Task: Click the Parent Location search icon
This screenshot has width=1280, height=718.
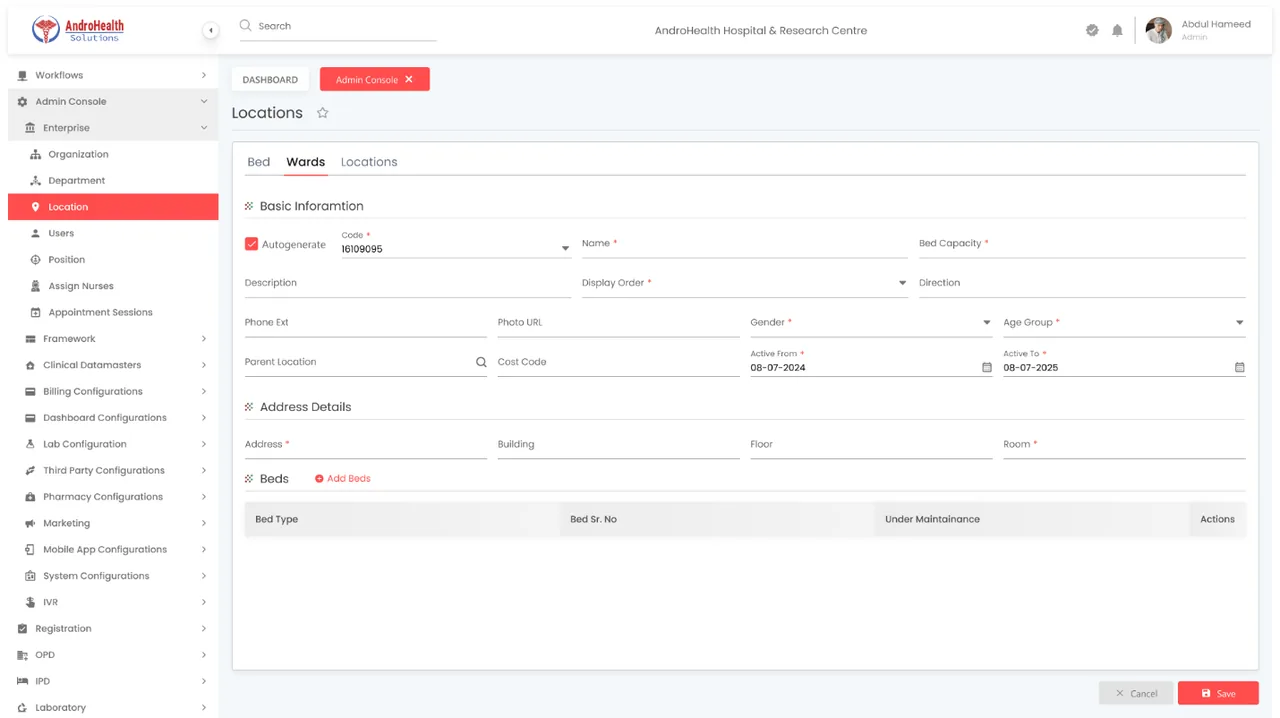Action: tap(481, 362)
